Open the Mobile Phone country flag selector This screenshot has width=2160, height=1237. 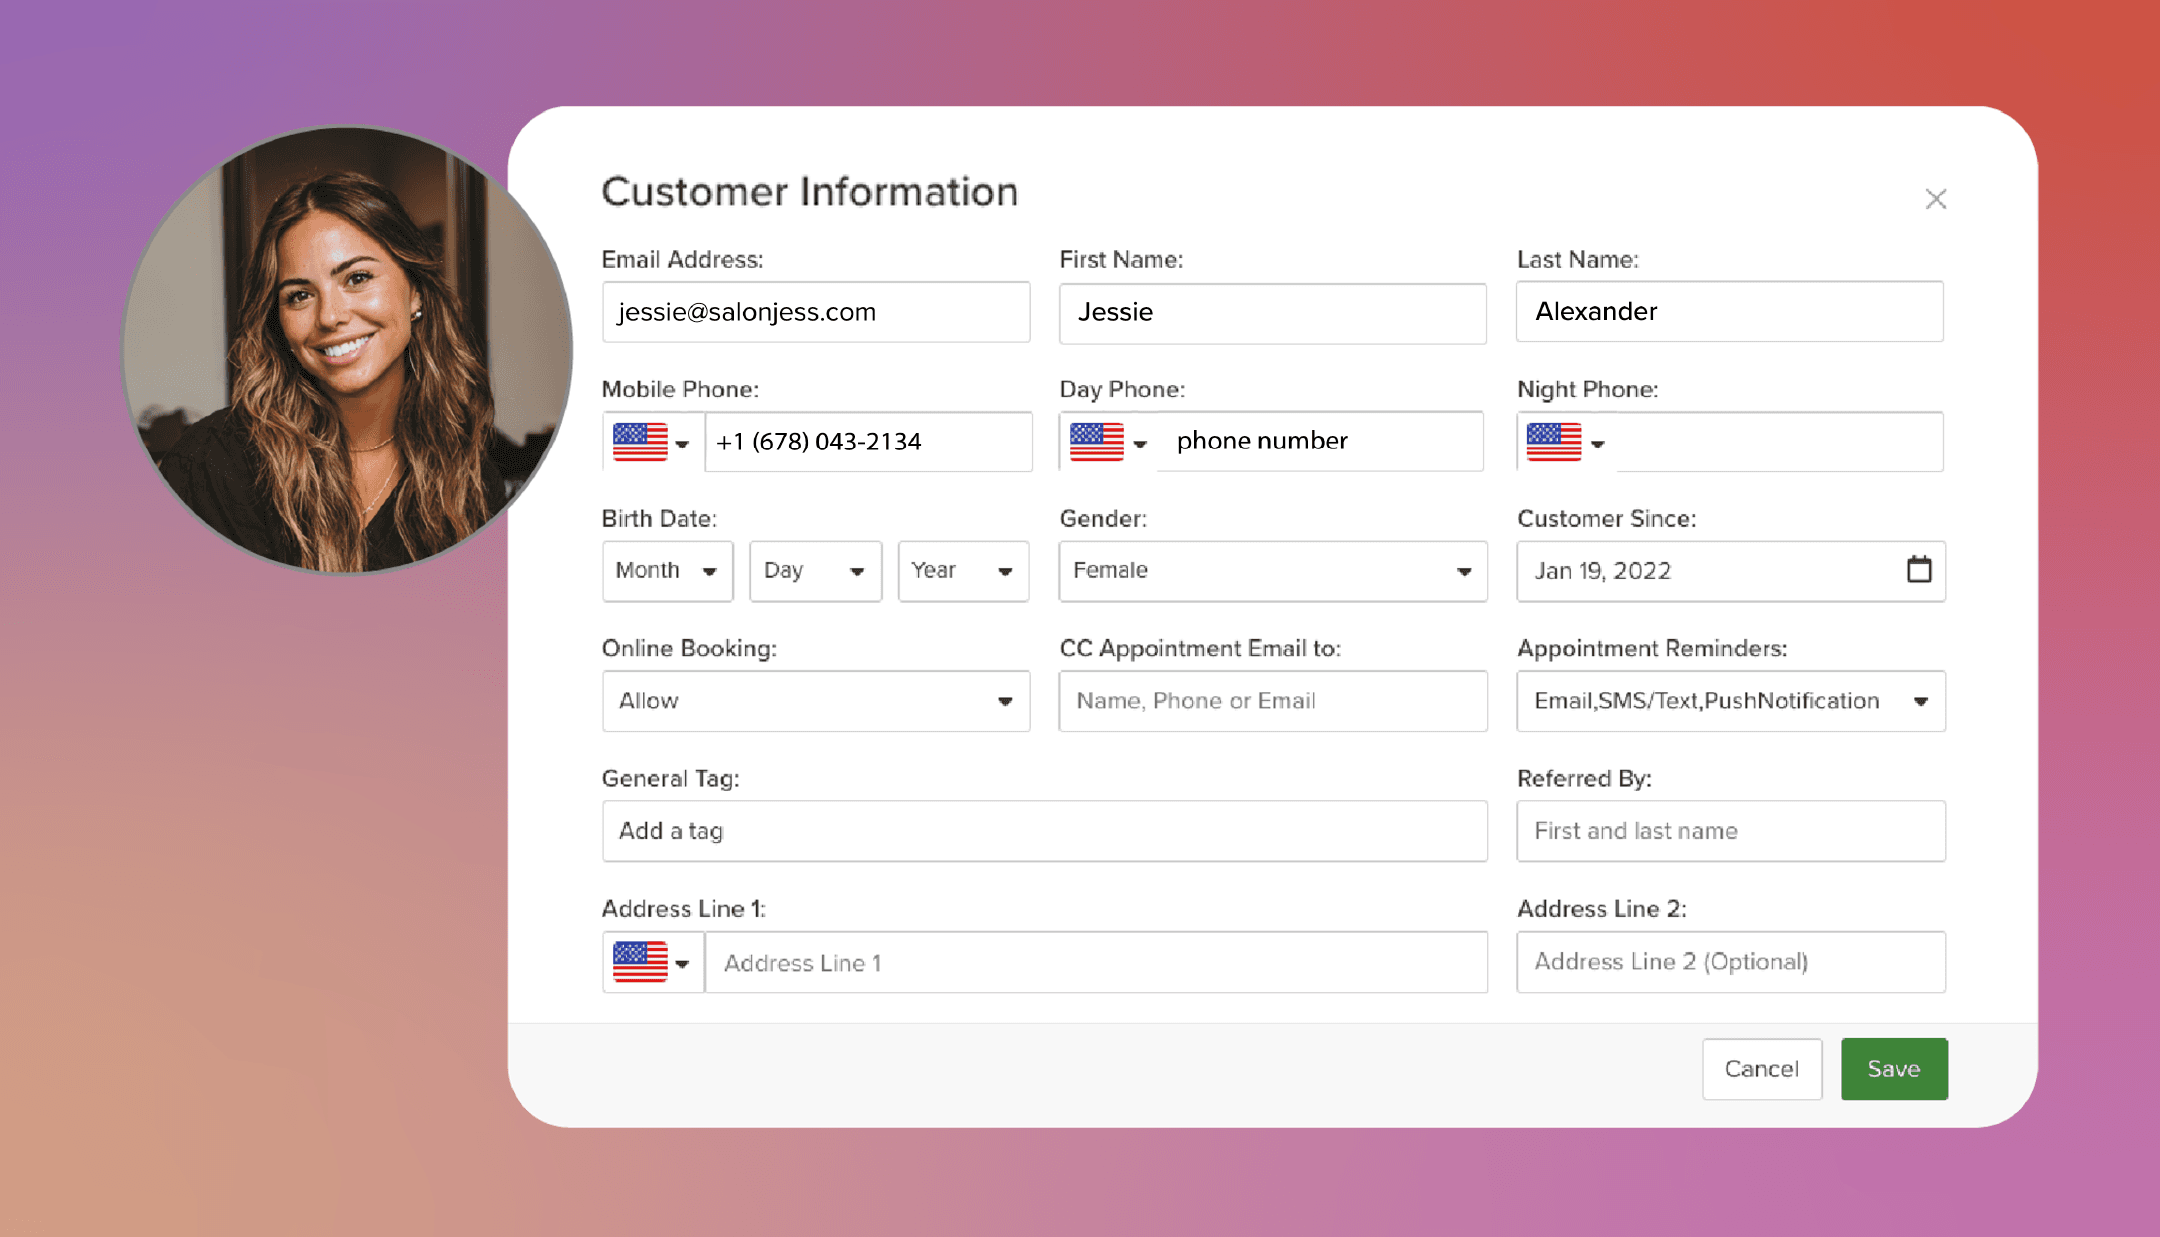(650, 442)
